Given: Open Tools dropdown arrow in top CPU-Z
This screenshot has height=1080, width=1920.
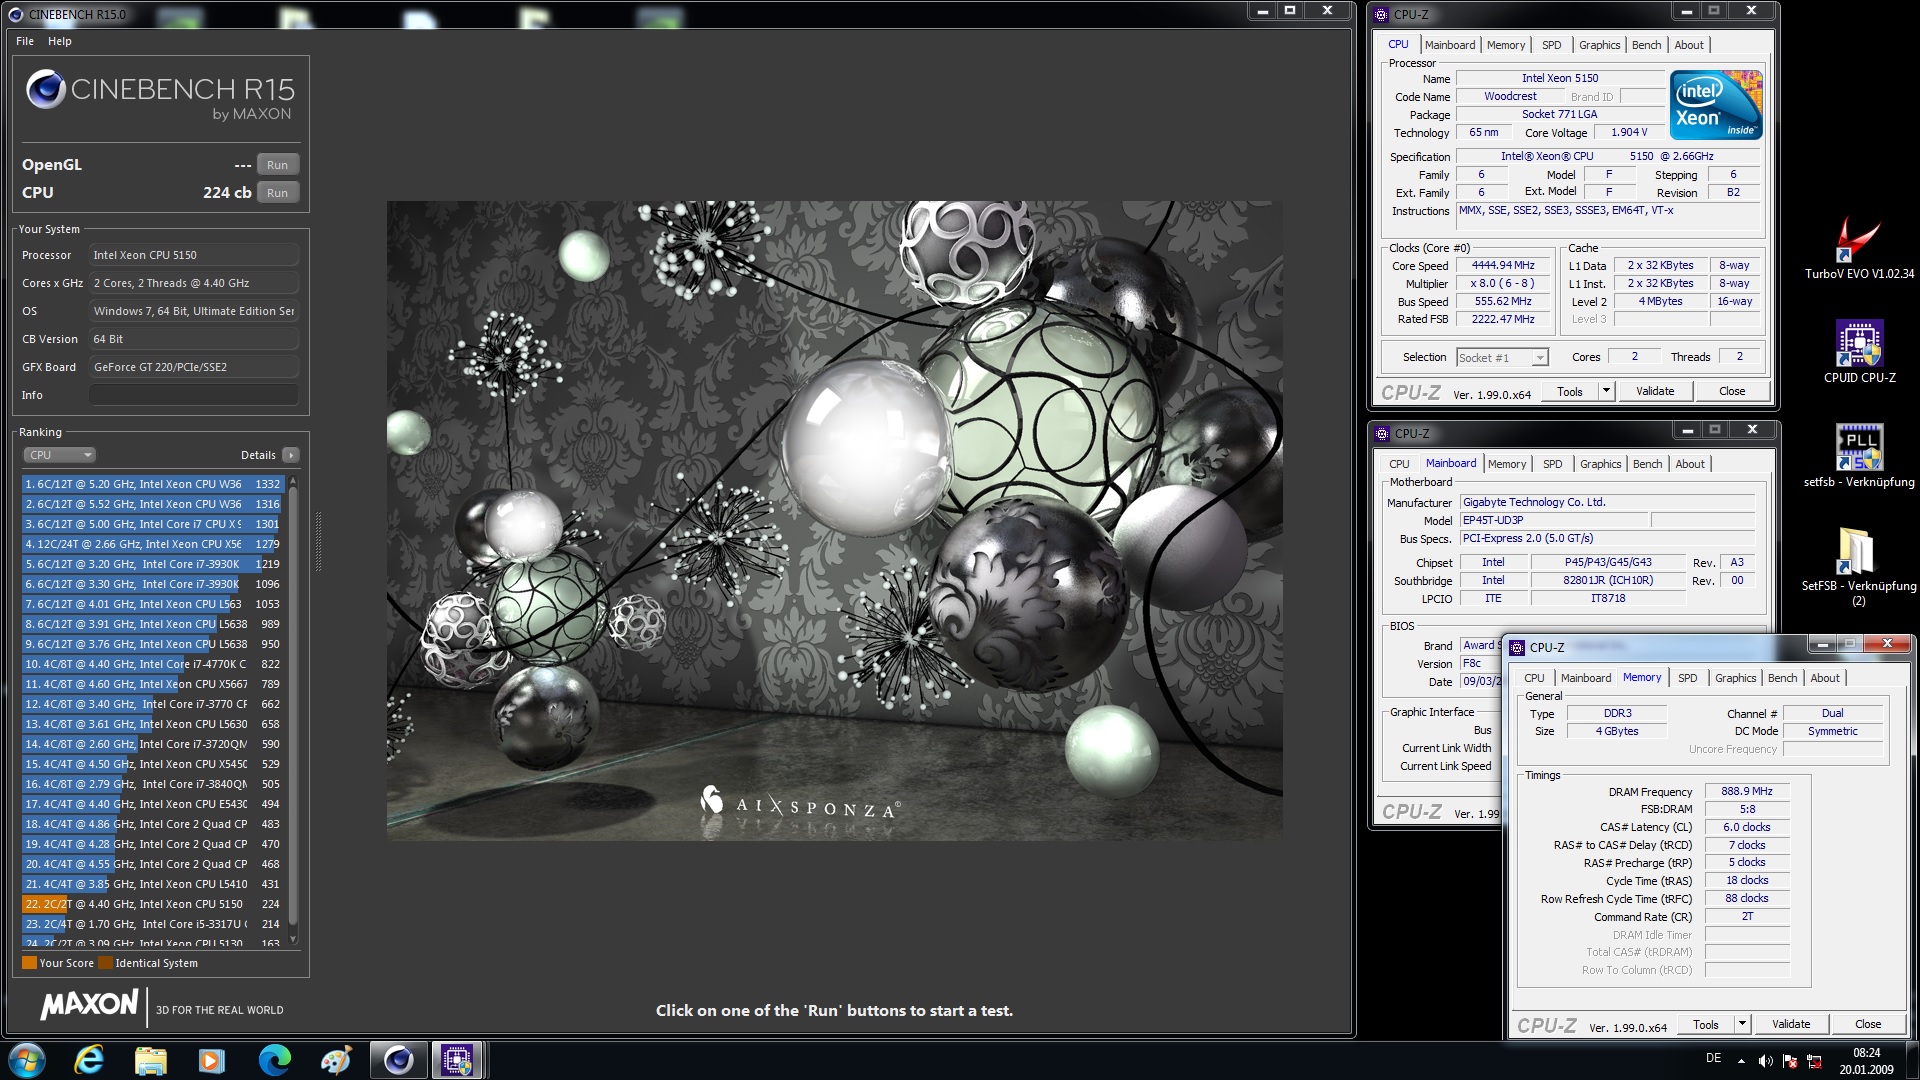Looking at the screenshot, I should tap(1607, 391).
